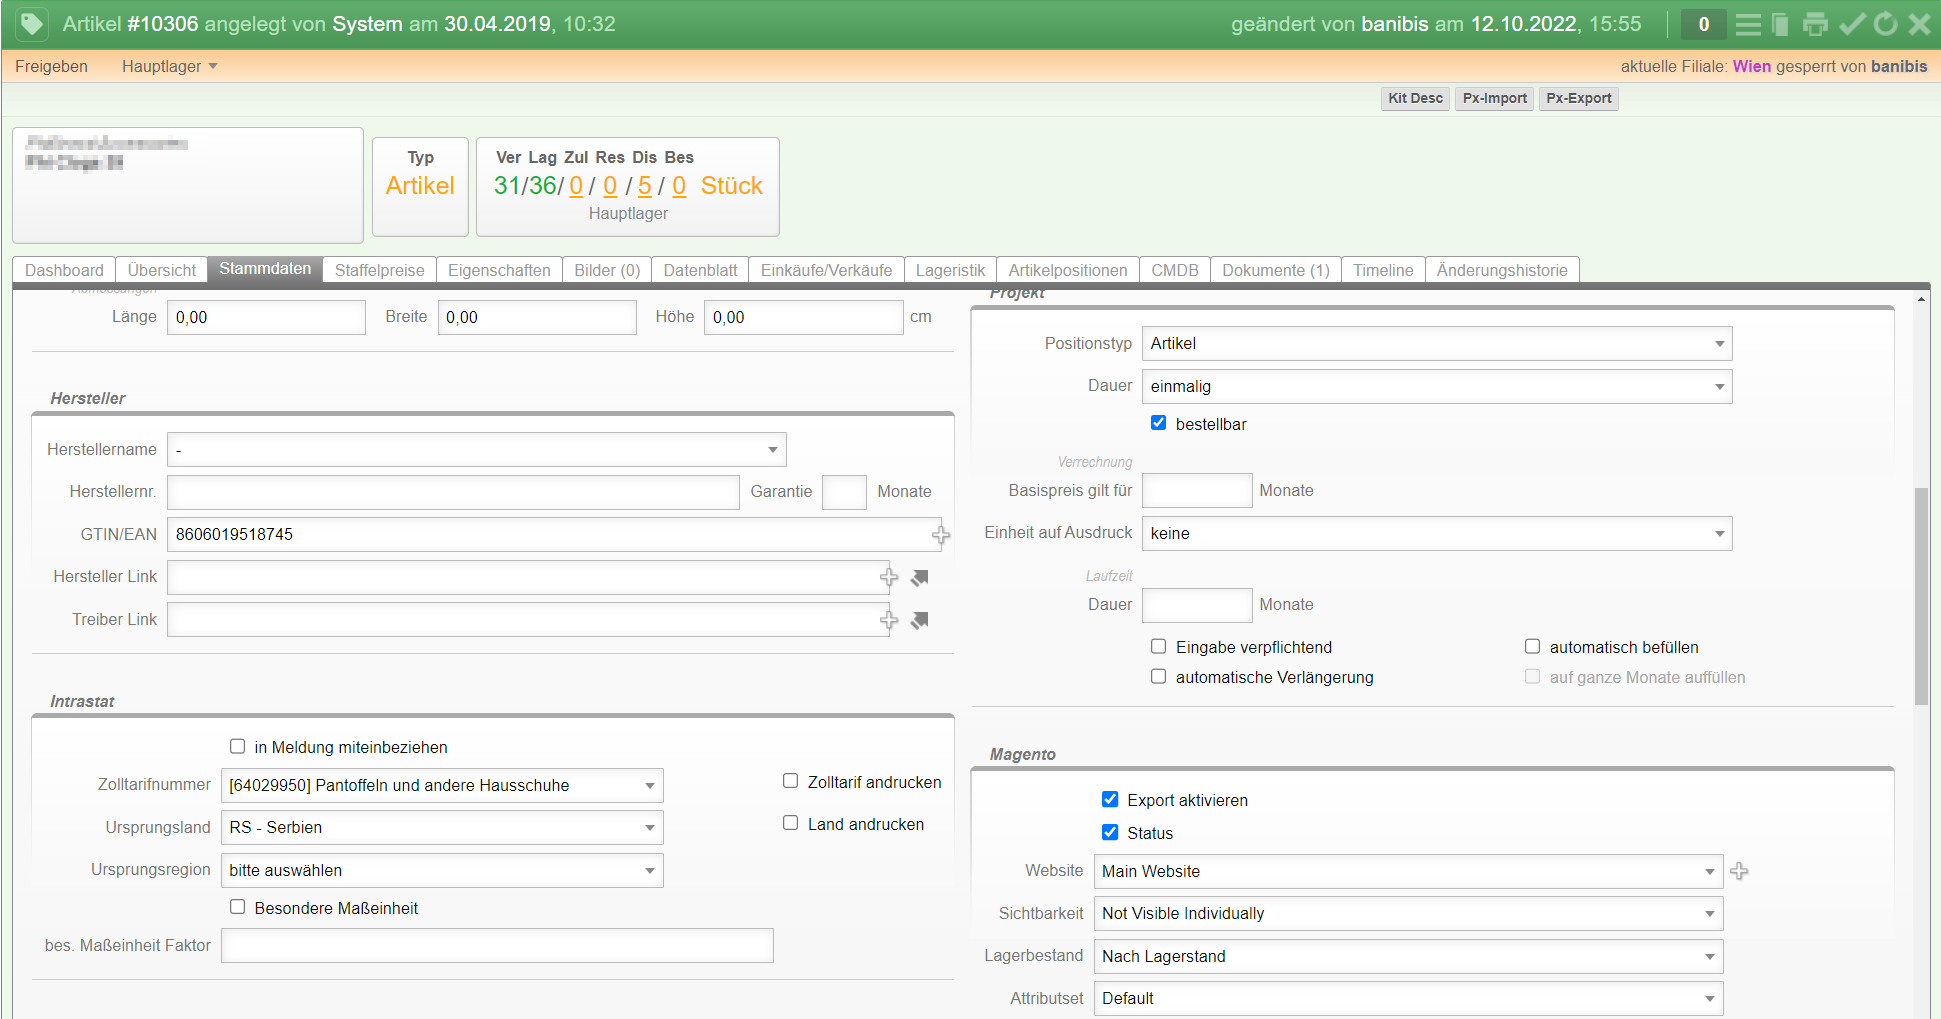Viewport: 1941px width, 1019px height.
Task: Click Kit Desc button
Action: click(1415, 98)
